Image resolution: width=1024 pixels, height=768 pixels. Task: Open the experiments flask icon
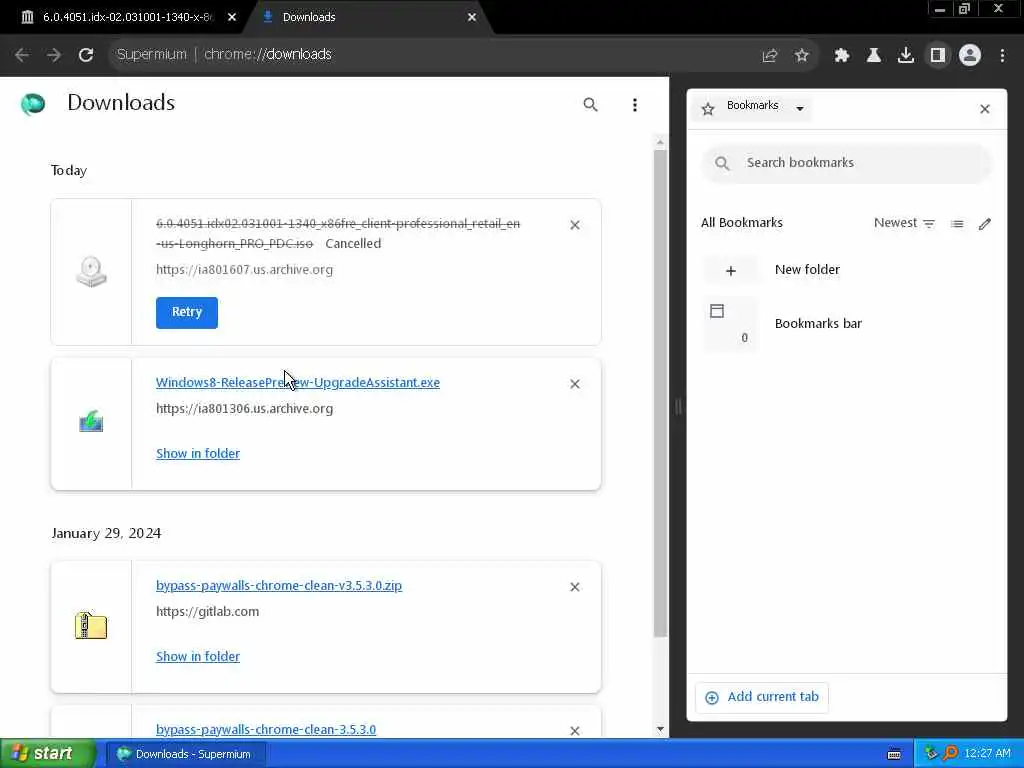point(873,56)
